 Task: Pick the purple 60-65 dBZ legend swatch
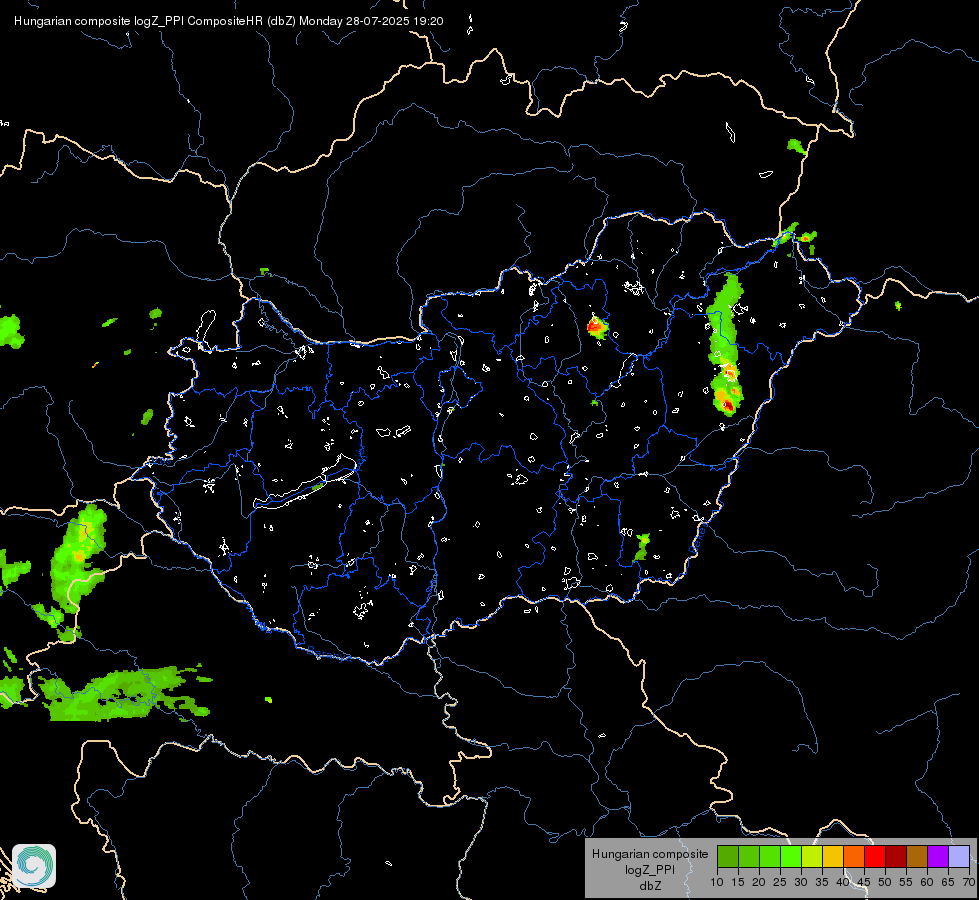(x=938, y=856)
